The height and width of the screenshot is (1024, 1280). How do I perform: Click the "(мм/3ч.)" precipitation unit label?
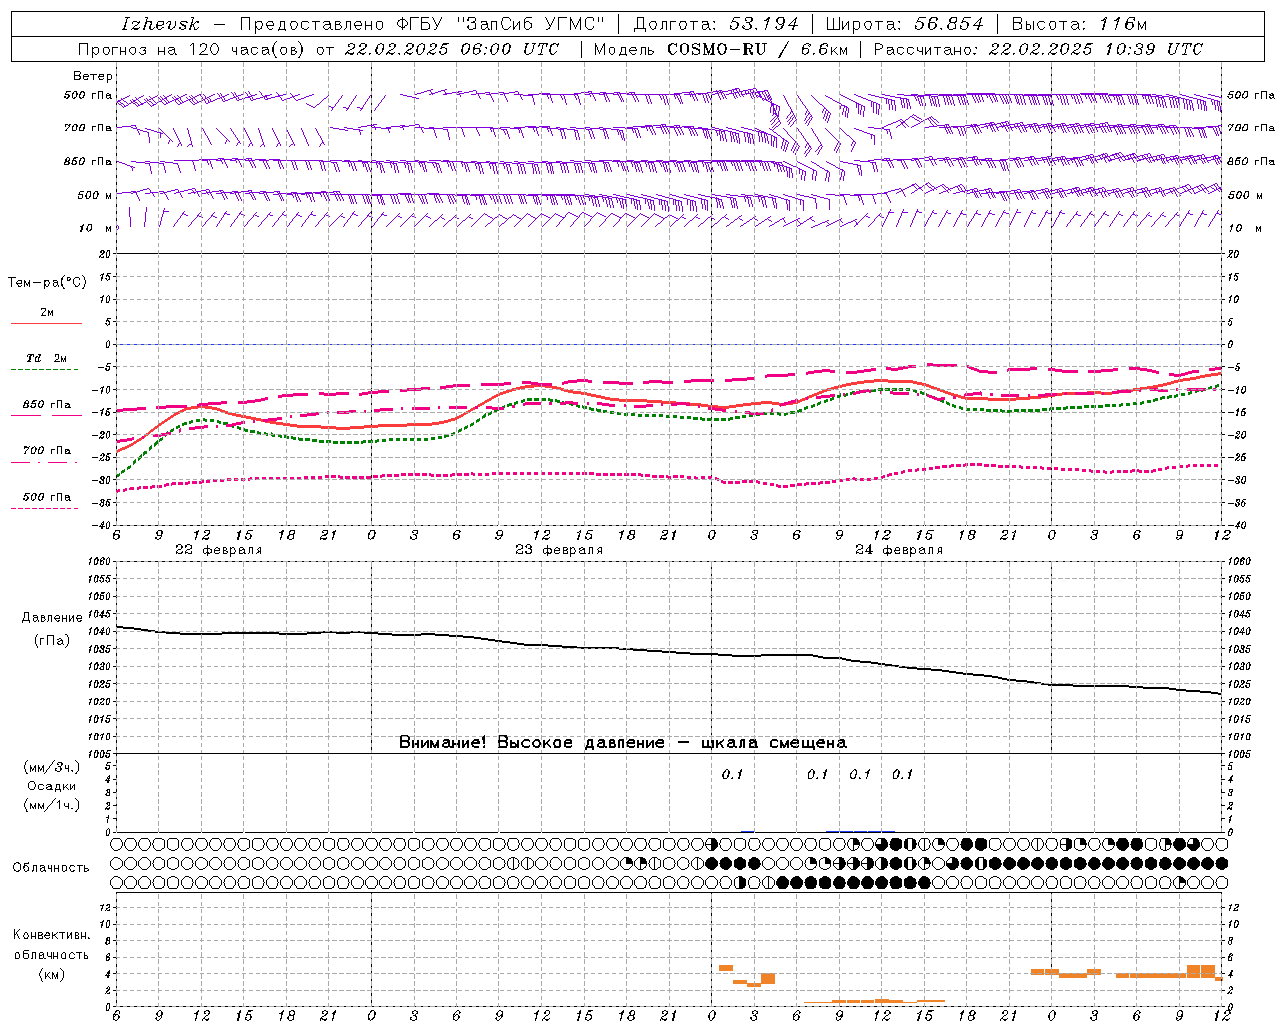tap(52, 768)
